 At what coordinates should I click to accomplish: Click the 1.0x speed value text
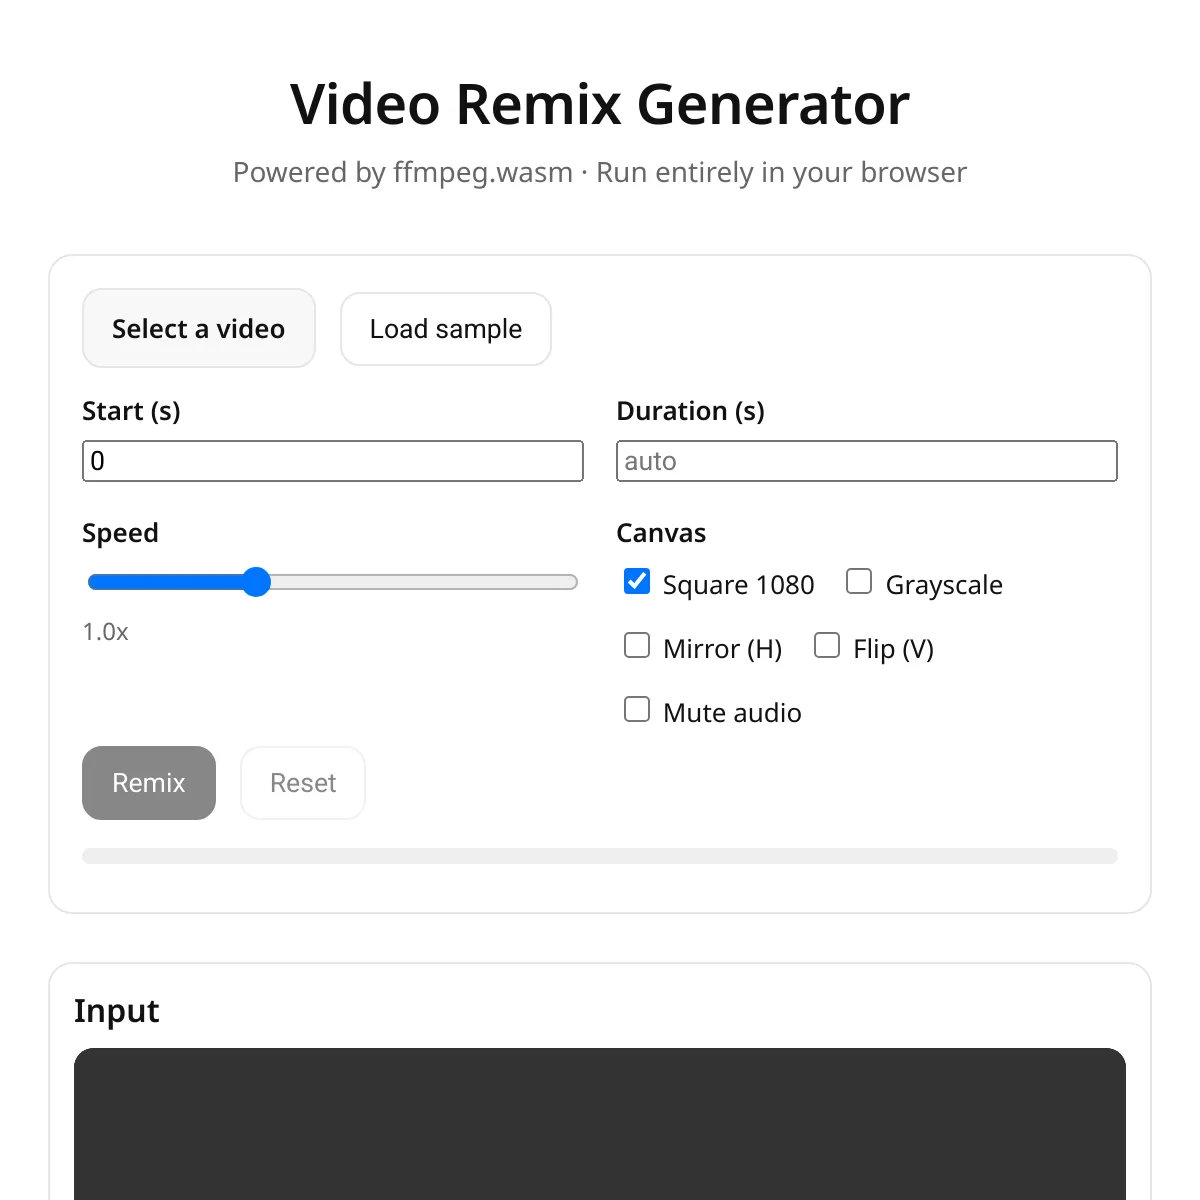click(106, 632)
